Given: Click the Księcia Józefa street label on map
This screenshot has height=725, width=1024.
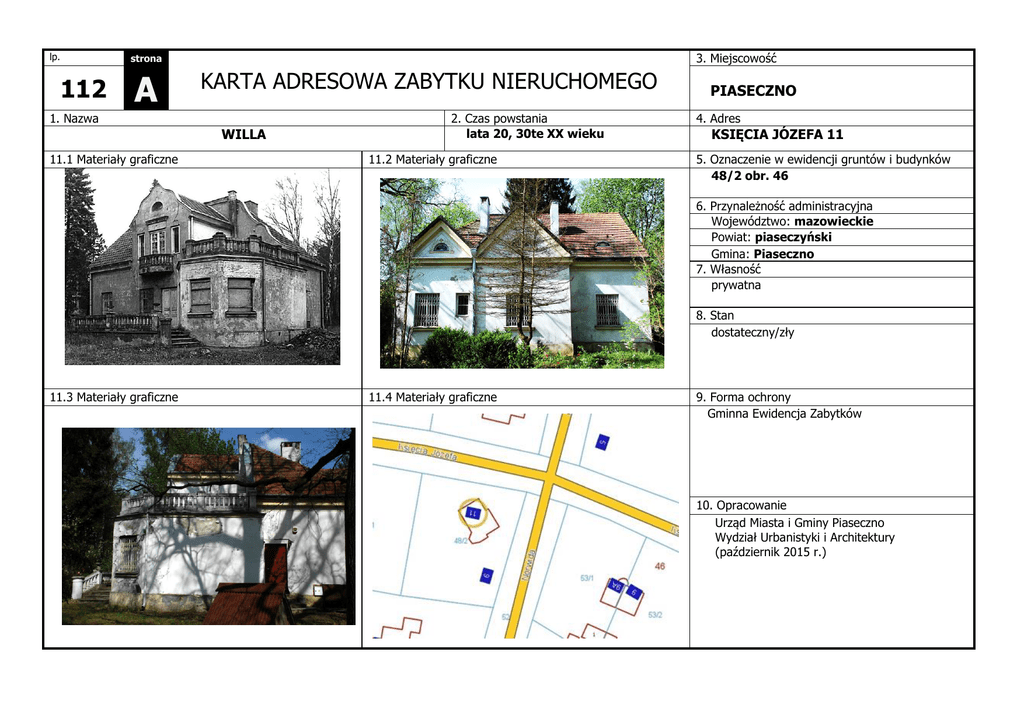Looking at the screenshot, I should click(x=427, y=452).
